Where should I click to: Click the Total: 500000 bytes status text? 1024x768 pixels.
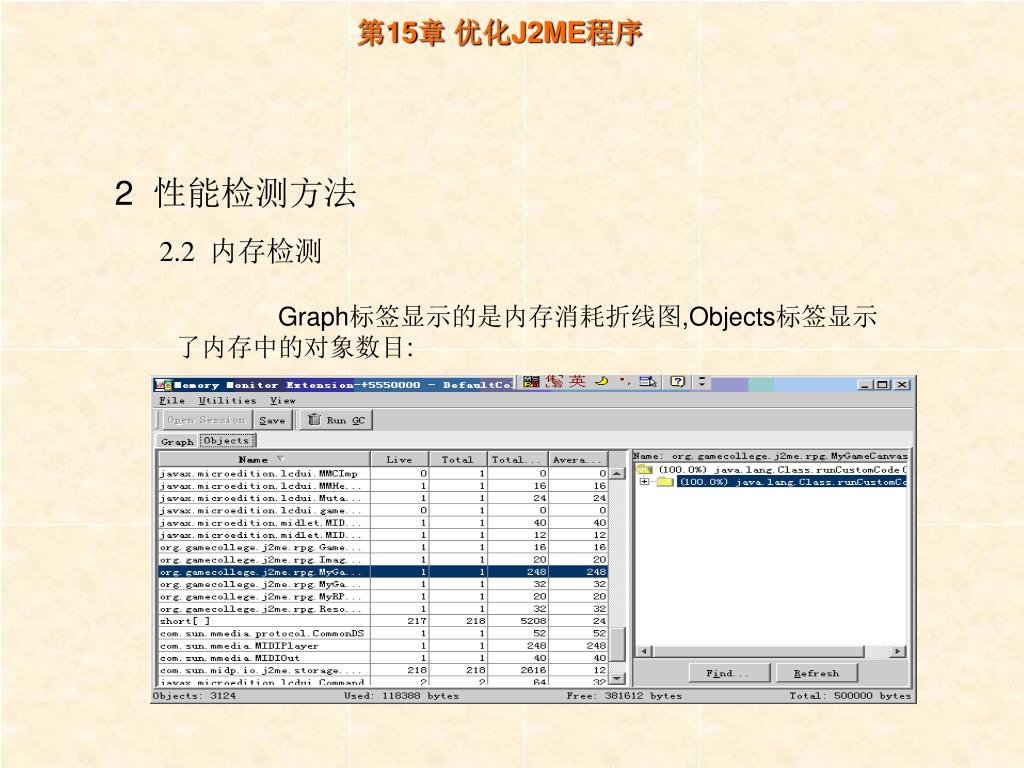point(850,696)
